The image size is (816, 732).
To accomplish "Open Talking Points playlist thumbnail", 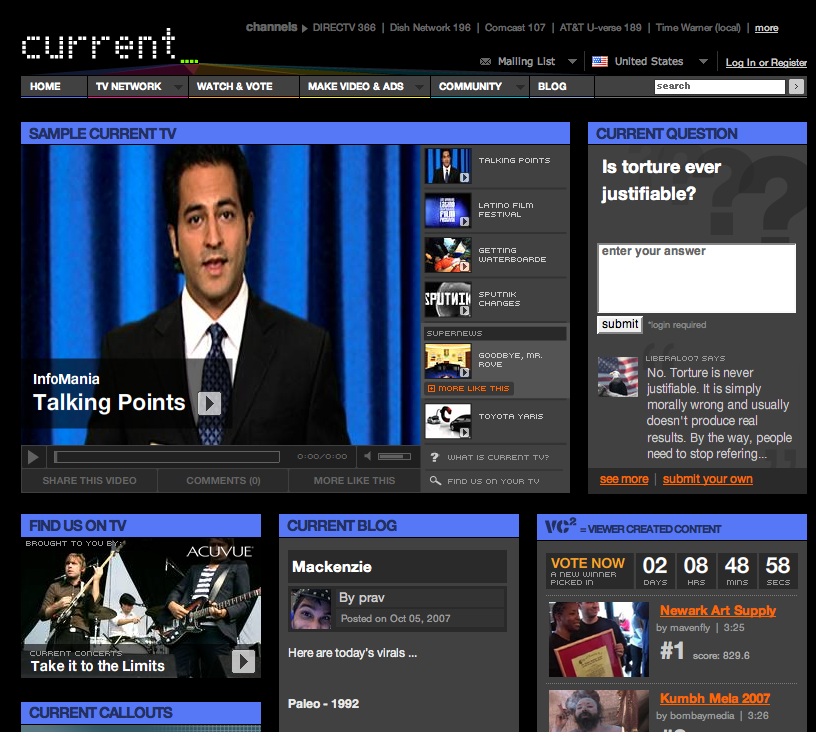I will 448,166.
